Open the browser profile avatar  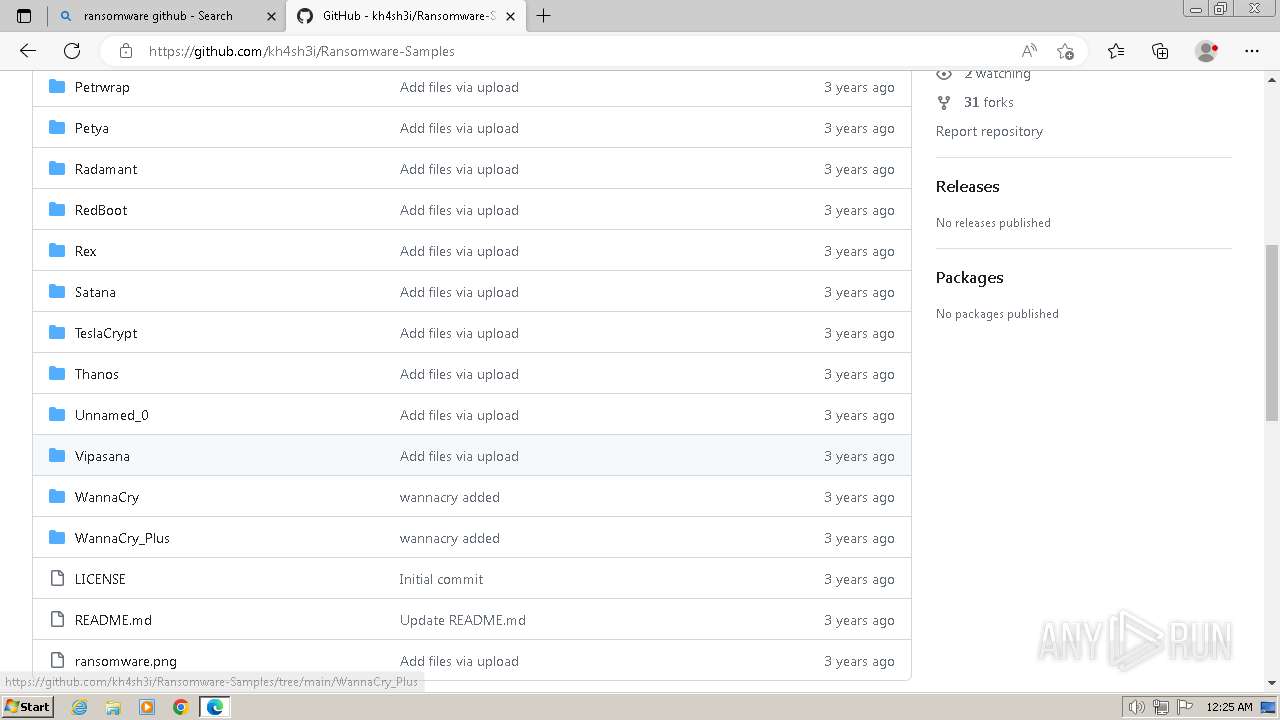1206,51
